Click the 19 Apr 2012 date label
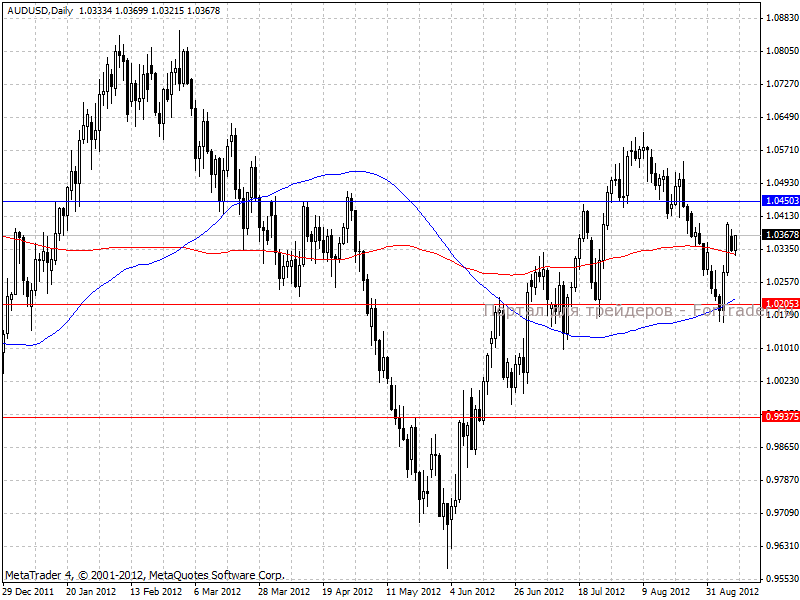This screenshot has width=800, height=600. pos(347,592)
